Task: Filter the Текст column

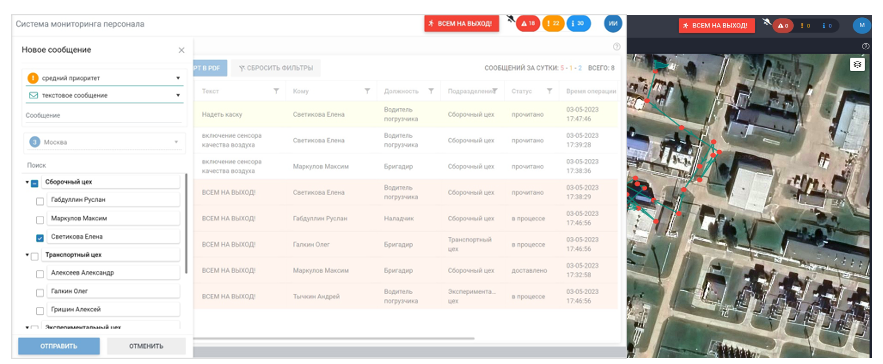Action: point(276,91)
